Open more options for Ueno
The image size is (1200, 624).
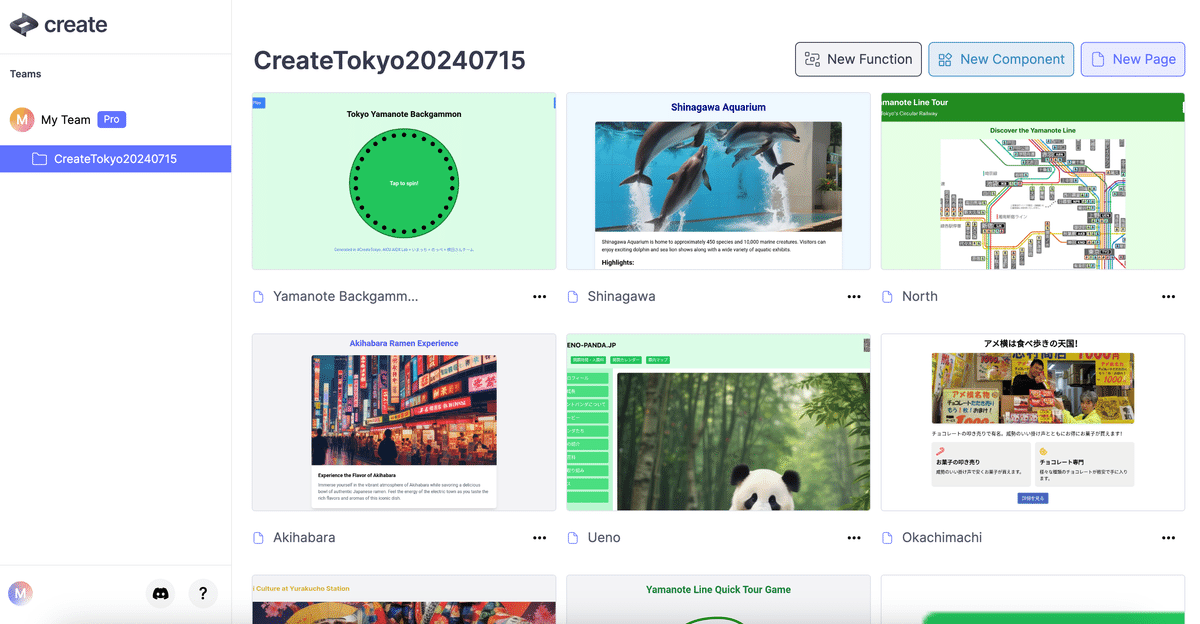coord(854,538)
